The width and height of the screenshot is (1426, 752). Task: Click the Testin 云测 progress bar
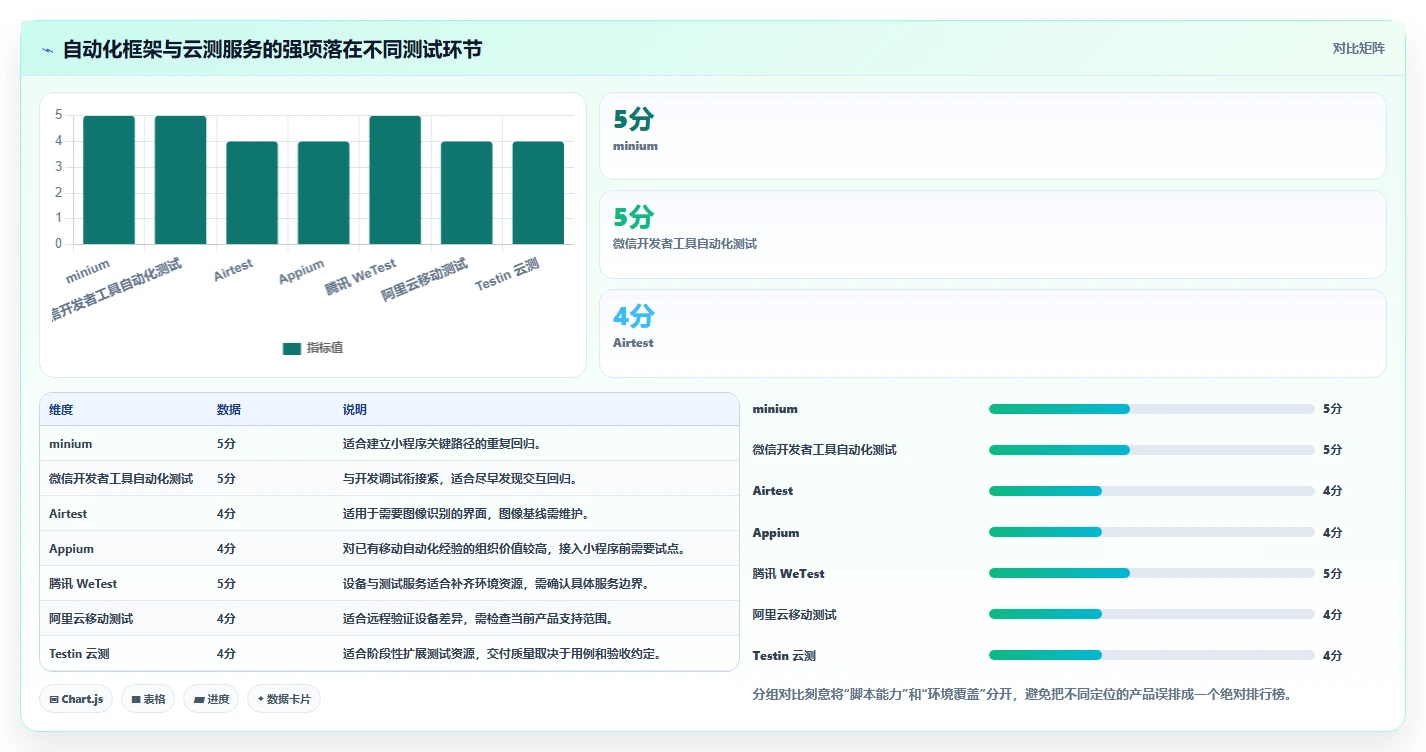1151,655
